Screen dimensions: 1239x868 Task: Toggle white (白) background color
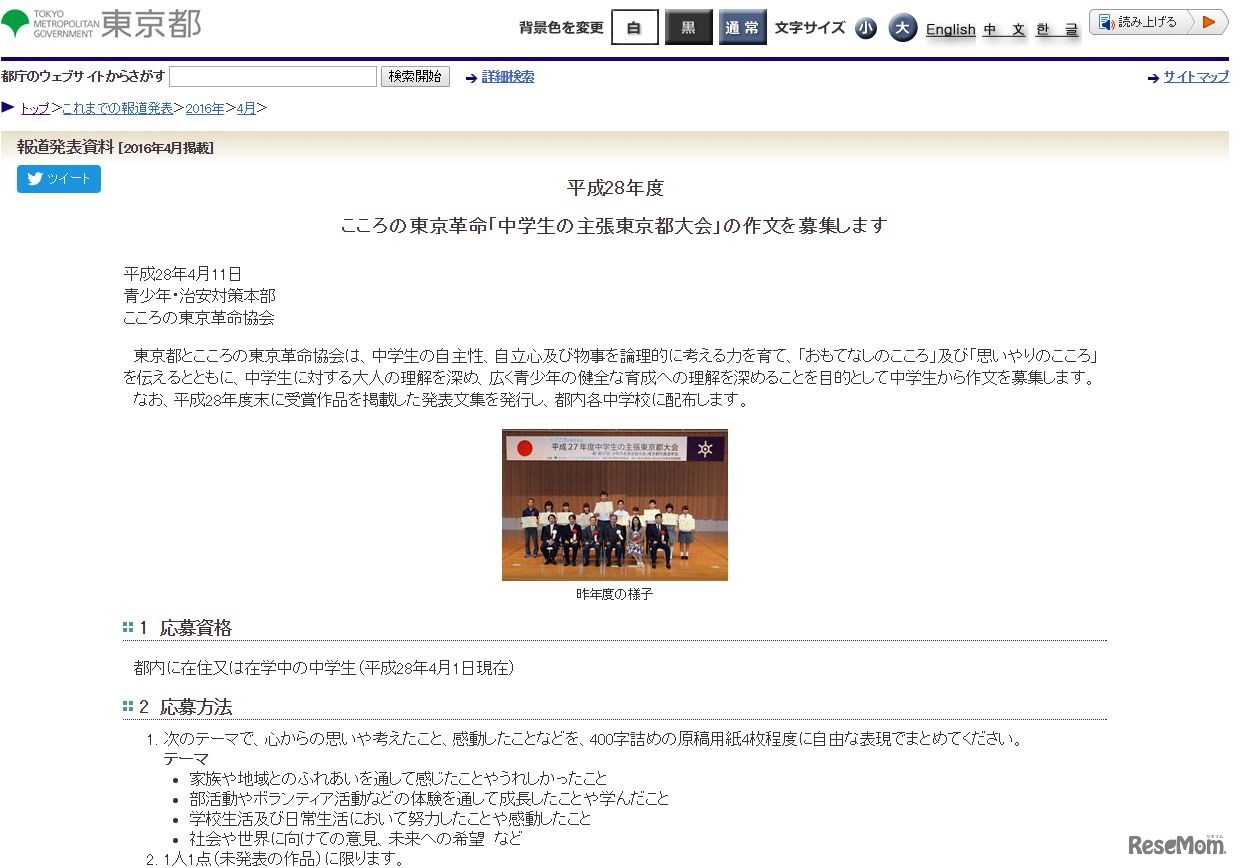[x=634, y=27]
